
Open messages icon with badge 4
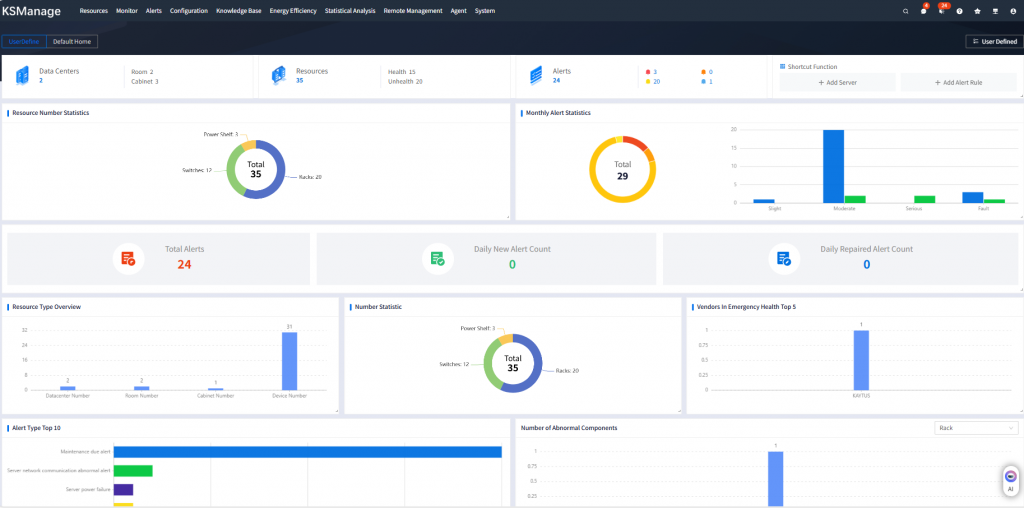tap(923, 11)
